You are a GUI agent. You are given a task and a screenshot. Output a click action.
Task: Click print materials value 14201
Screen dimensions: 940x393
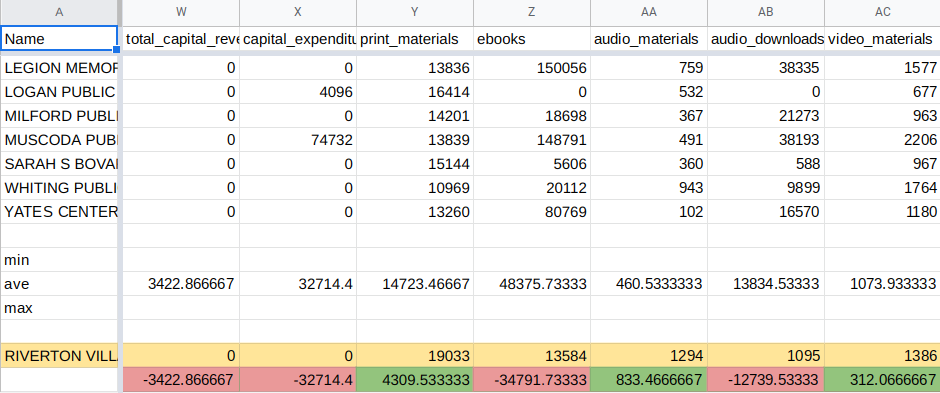tap(415, 116)
